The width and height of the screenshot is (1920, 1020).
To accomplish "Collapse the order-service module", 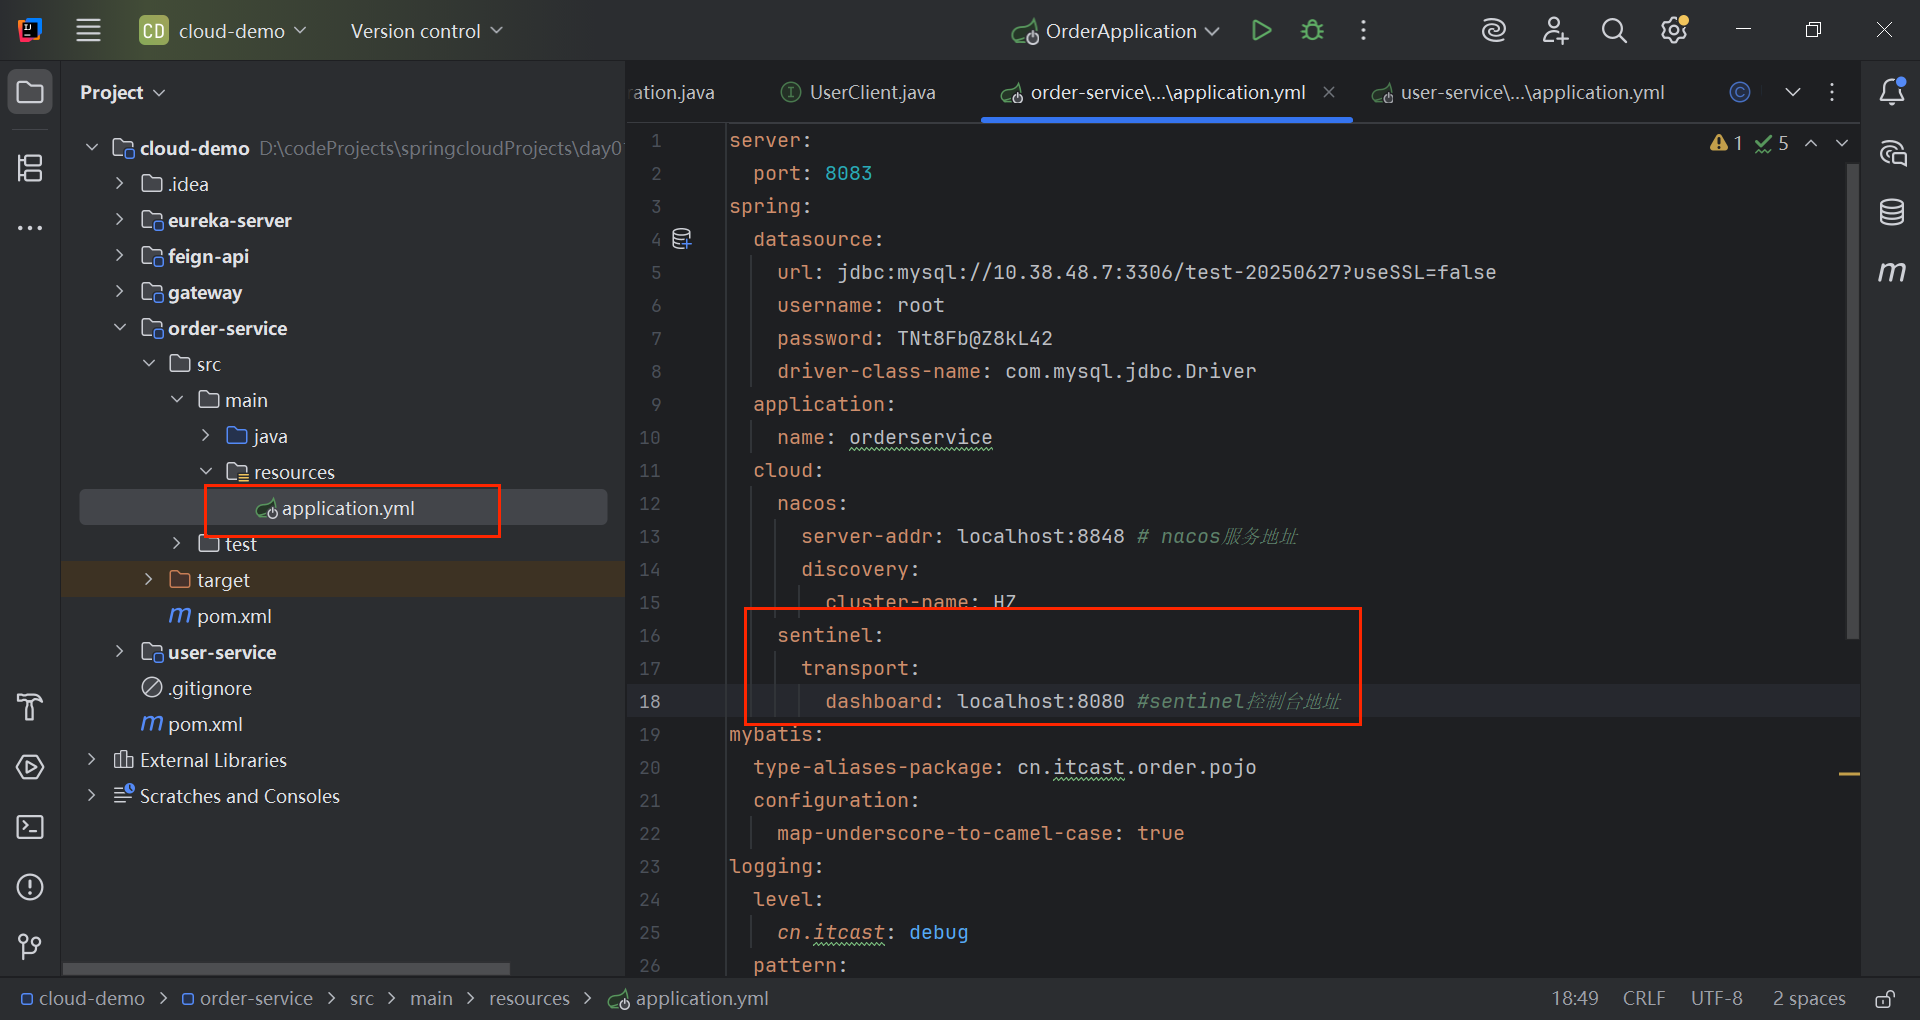I will click(x=119, y=327).
